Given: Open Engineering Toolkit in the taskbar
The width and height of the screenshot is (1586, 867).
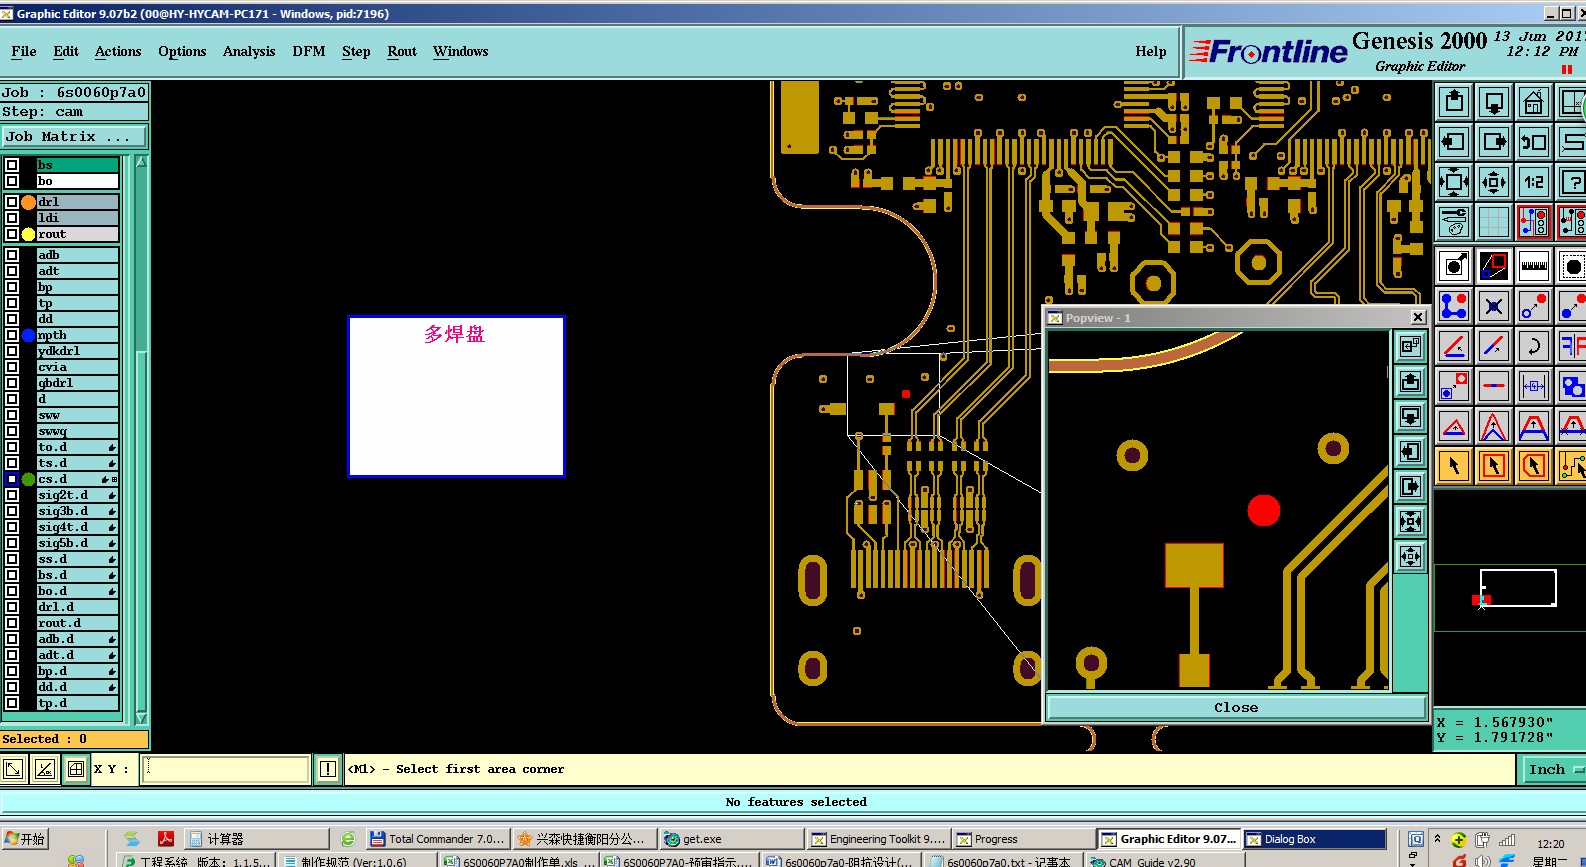Looking at the screenshot, I should pos(878,839).
